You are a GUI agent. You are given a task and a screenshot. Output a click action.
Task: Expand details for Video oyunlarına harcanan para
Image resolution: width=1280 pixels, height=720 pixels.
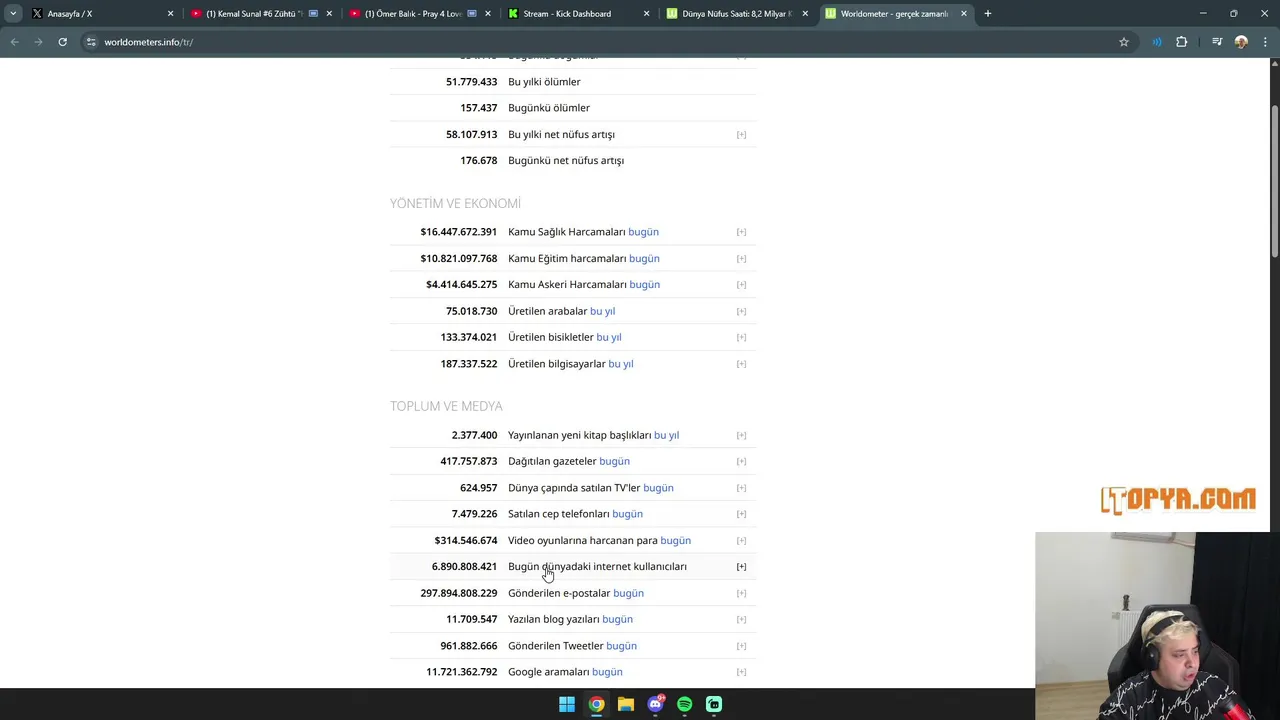click(741, 540)
